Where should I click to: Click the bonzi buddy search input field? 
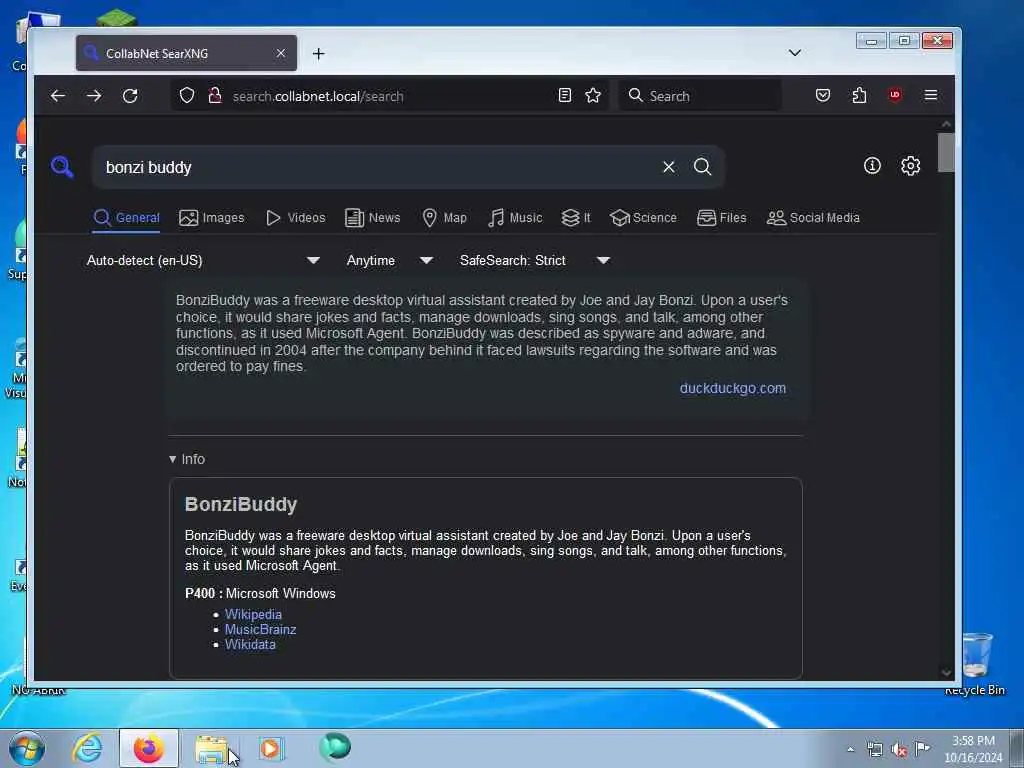click(376, 167)
